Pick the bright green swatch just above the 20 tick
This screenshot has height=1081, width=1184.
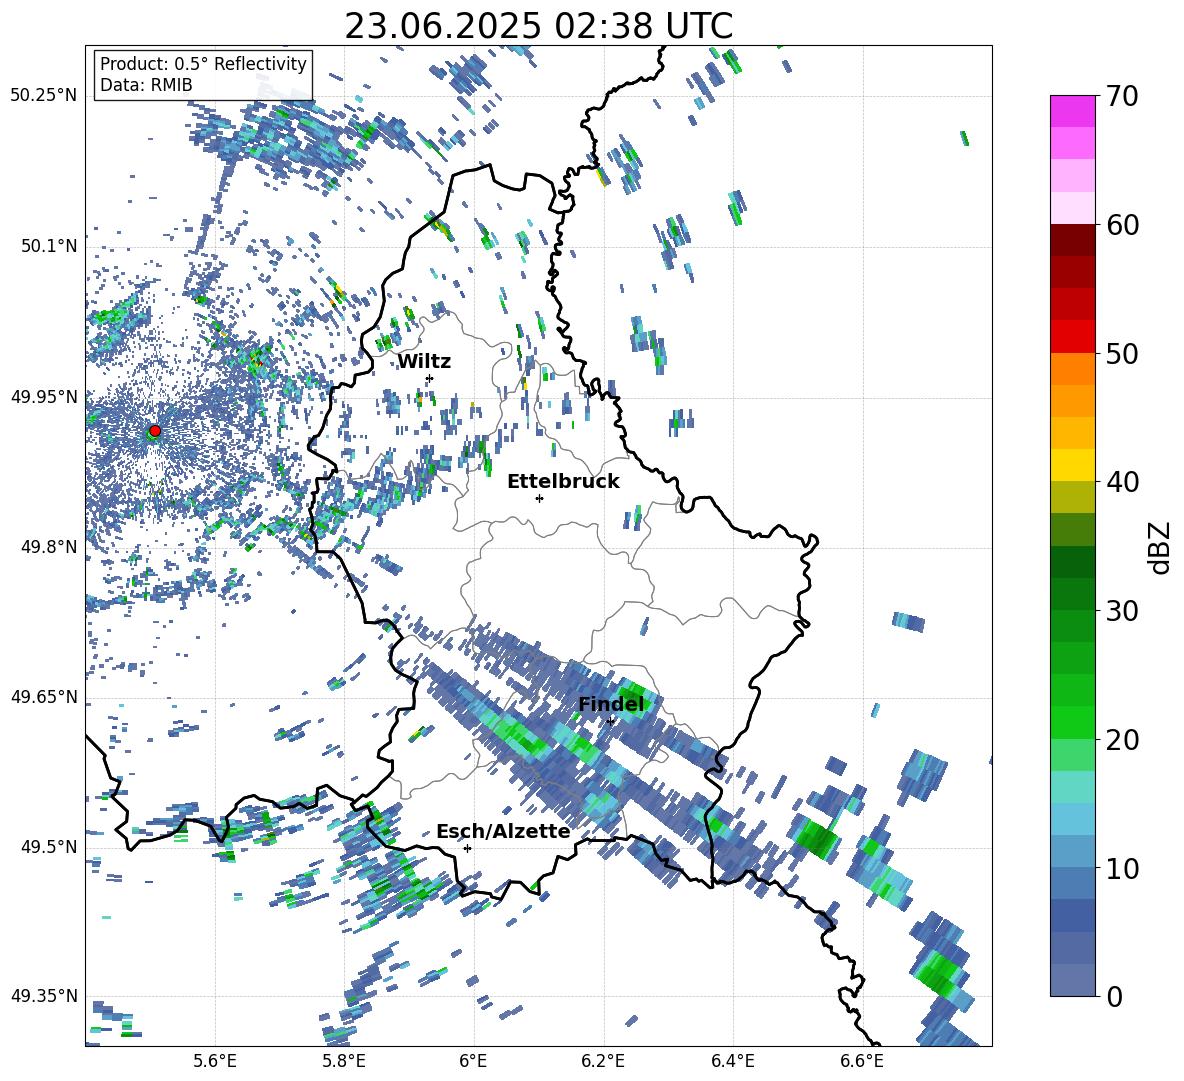pyautogui.click(x=1073, y=722)
